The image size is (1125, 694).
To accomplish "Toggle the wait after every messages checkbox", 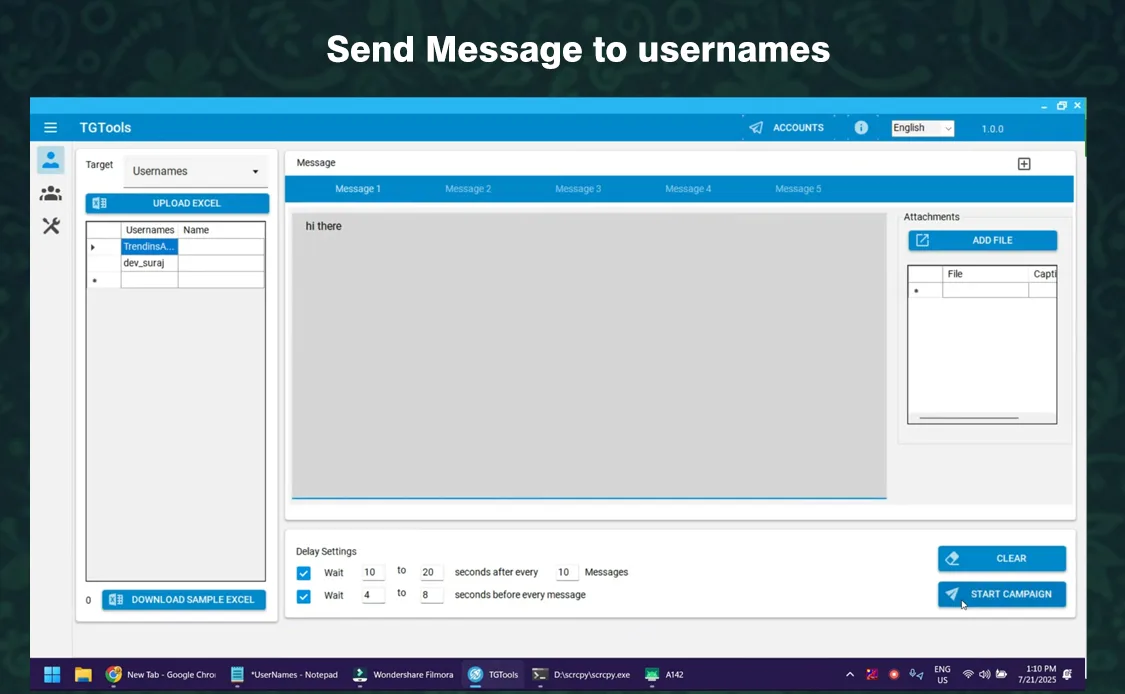I will (304, 573).
